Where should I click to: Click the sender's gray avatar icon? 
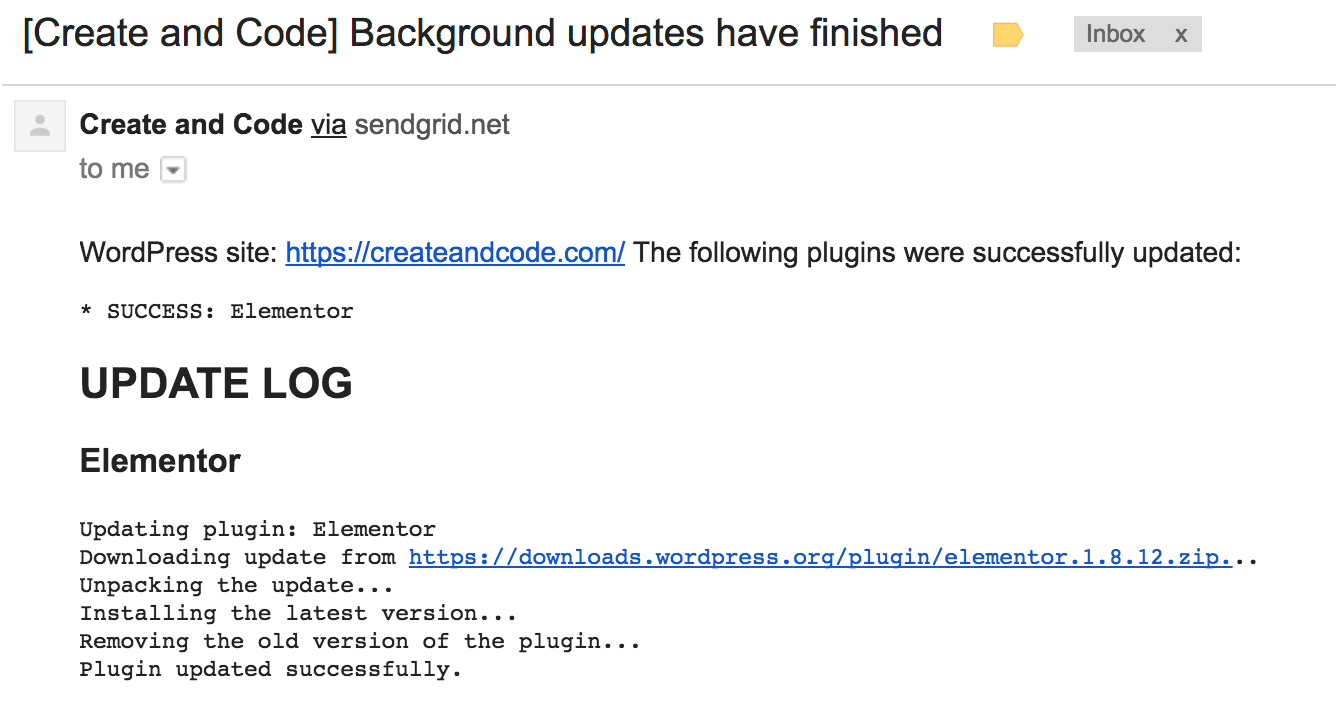pos(40,126)
